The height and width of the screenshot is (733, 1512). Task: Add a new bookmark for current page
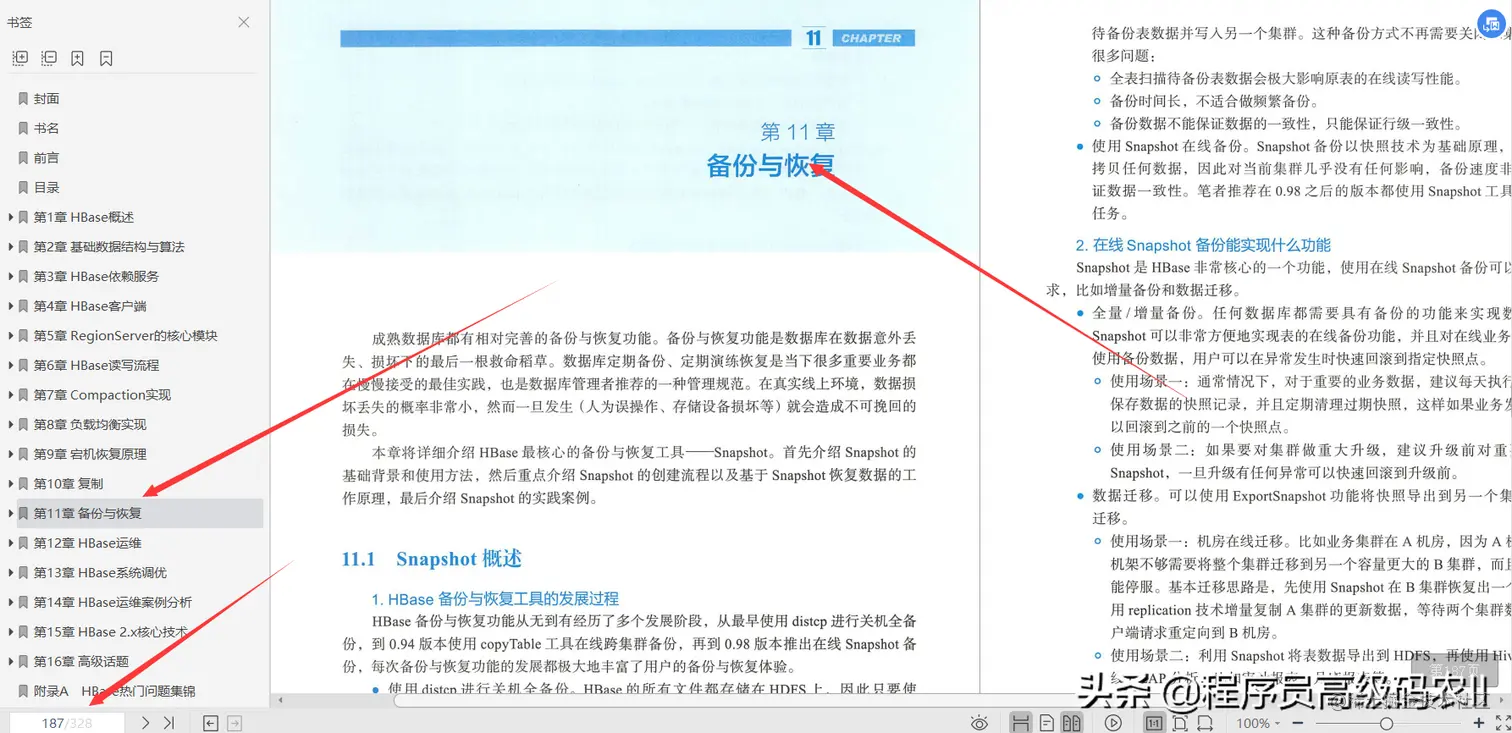[77, 58]
